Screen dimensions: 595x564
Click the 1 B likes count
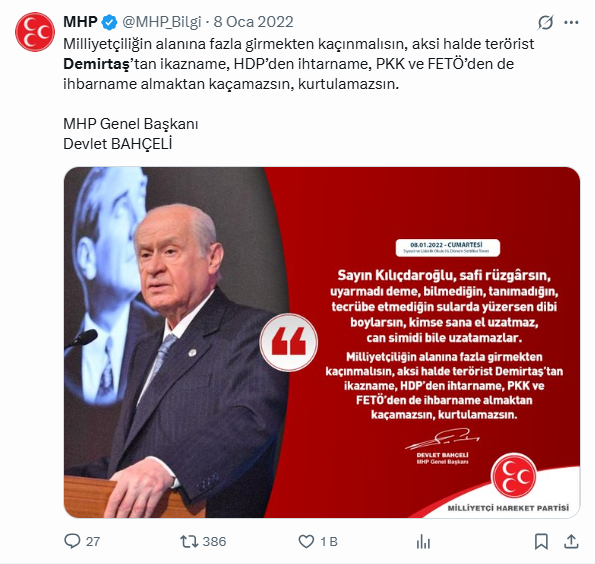click(329, 542)
